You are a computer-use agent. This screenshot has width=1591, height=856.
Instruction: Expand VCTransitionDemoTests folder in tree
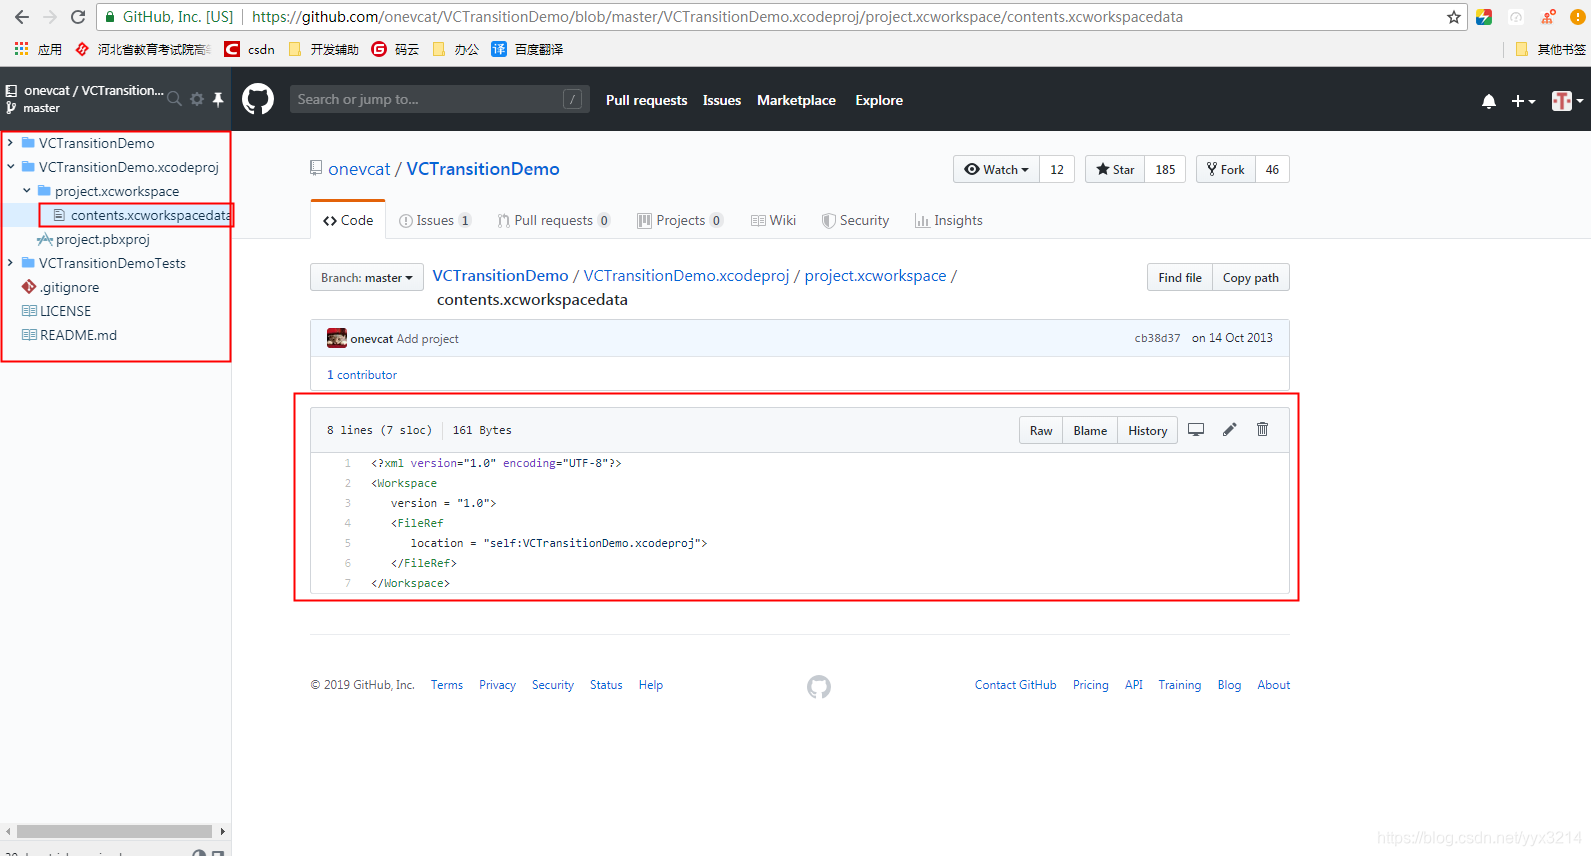(10, 263)
